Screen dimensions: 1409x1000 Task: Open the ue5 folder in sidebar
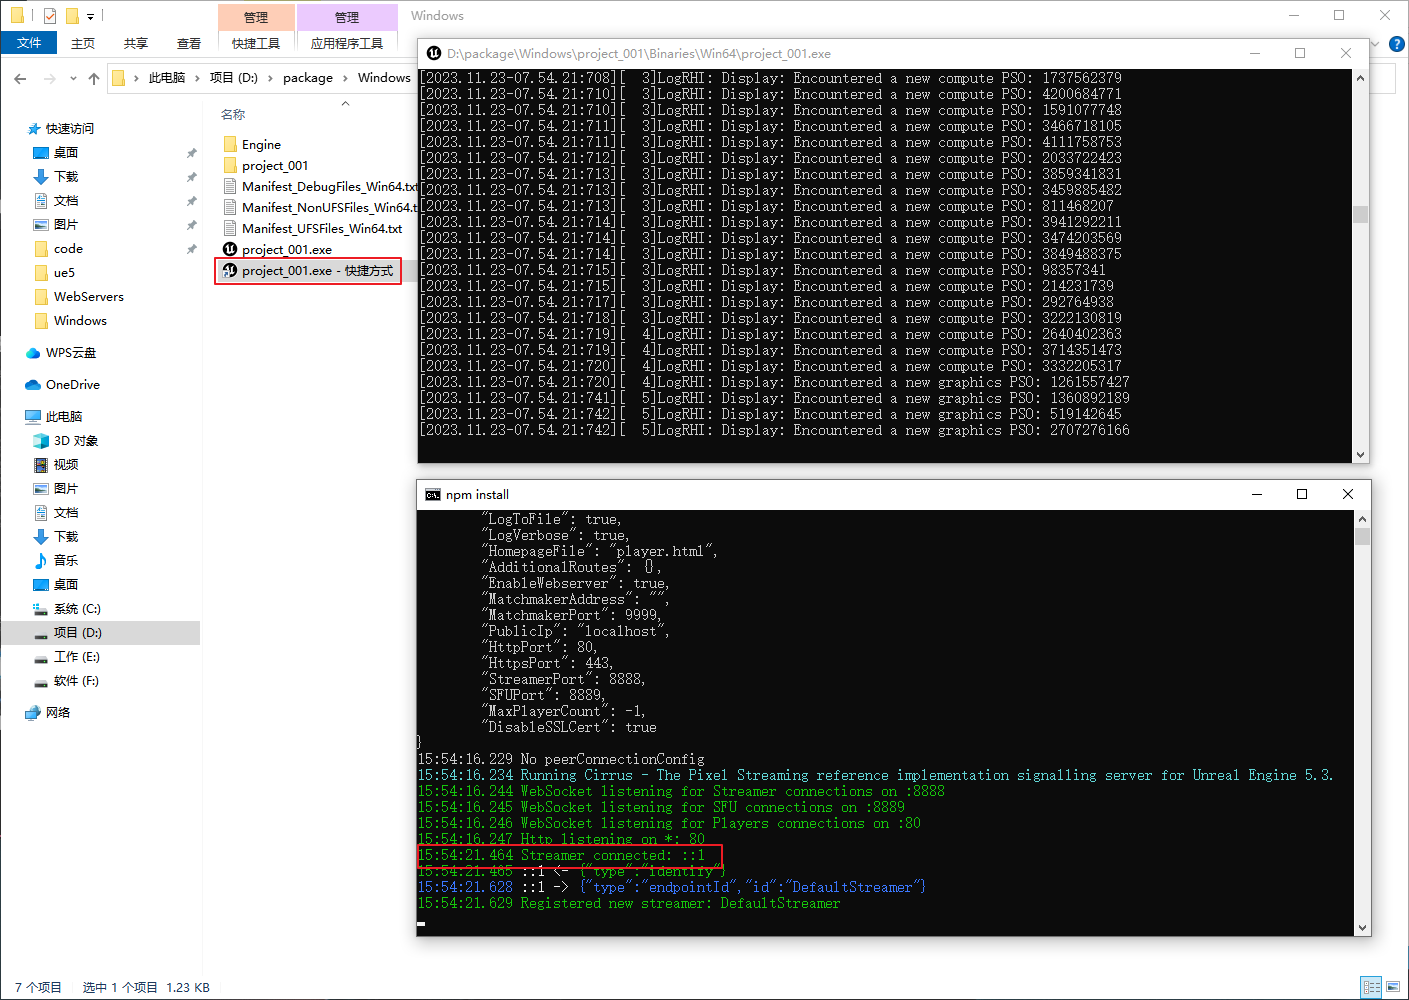coord(64,273)
